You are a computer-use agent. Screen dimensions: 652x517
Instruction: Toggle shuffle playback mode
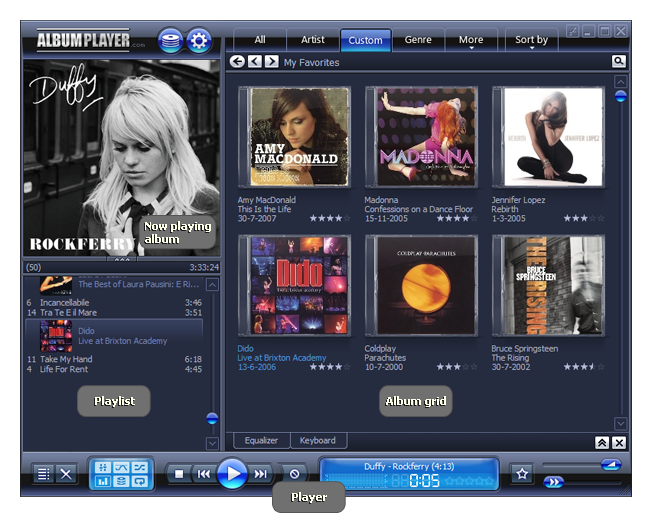(x=140, y=467)
